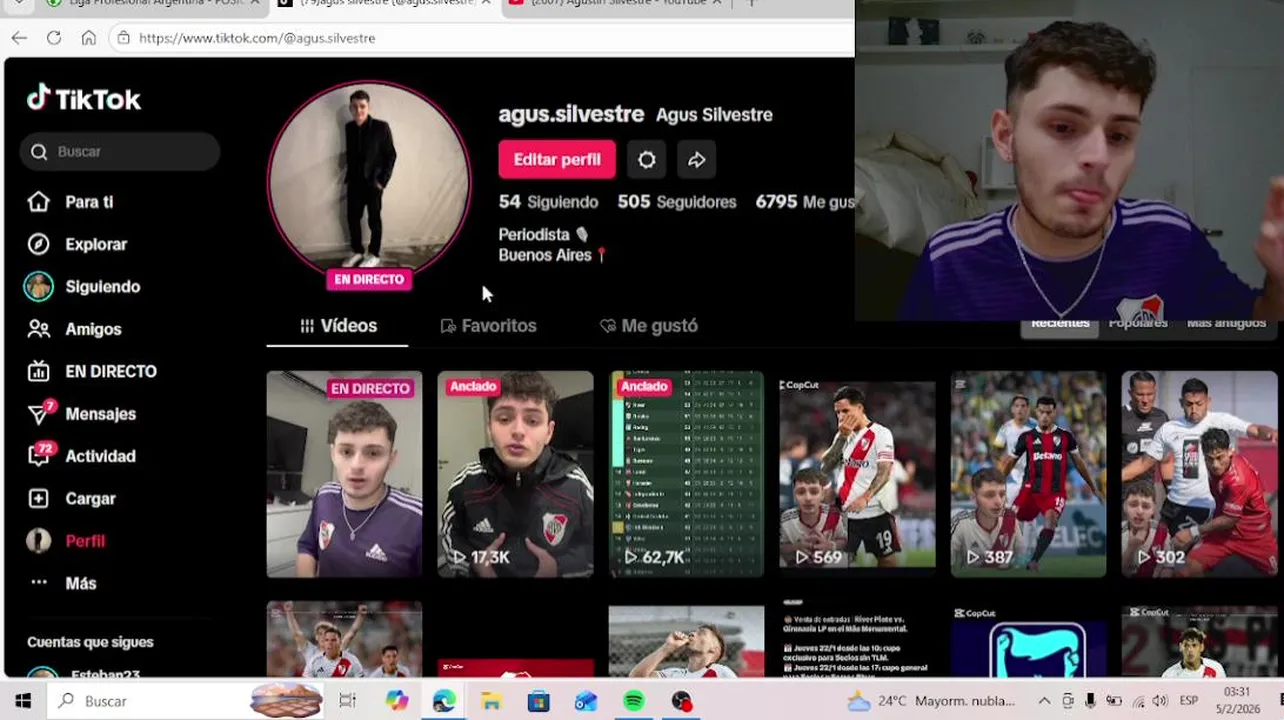Screen dimensions: 1284x720
Task: Open the 24°C weather widget
Action: (931, 701)
